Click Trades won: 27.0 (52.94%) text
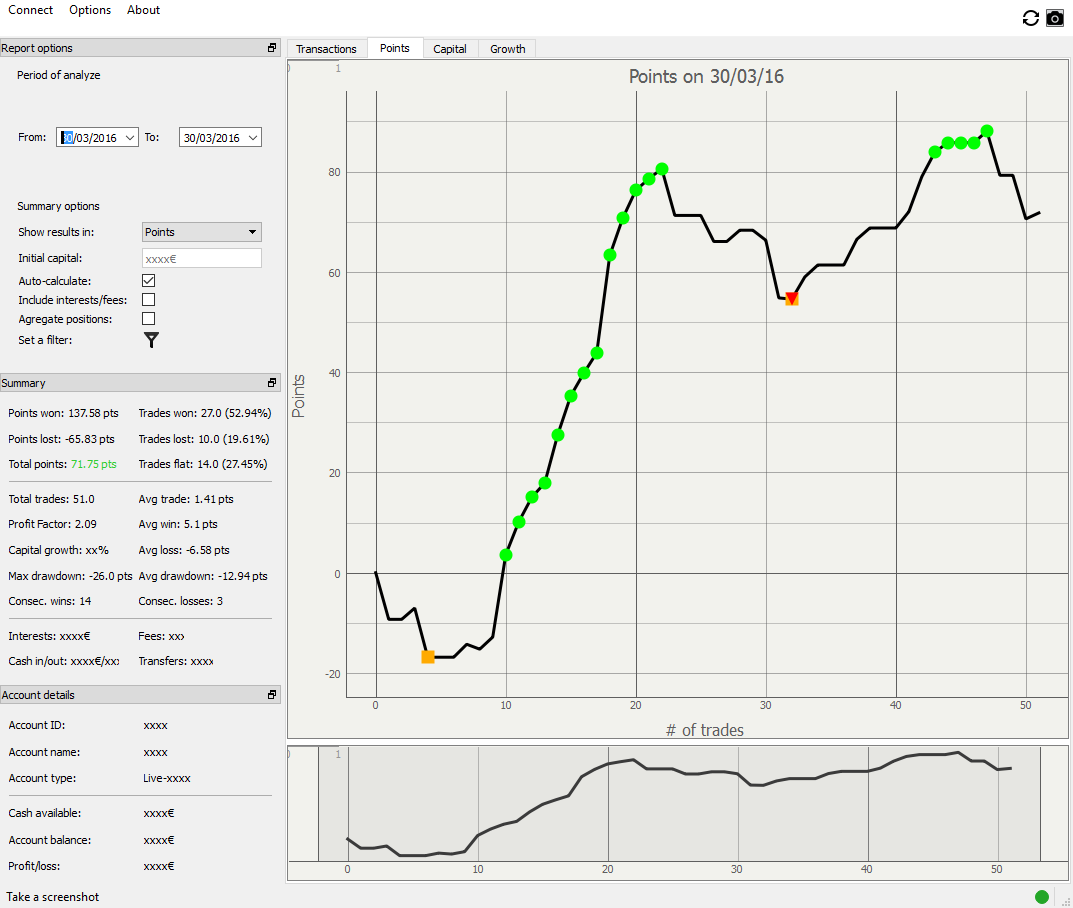This screenshot has height=908, width=1073. [205, 413]
